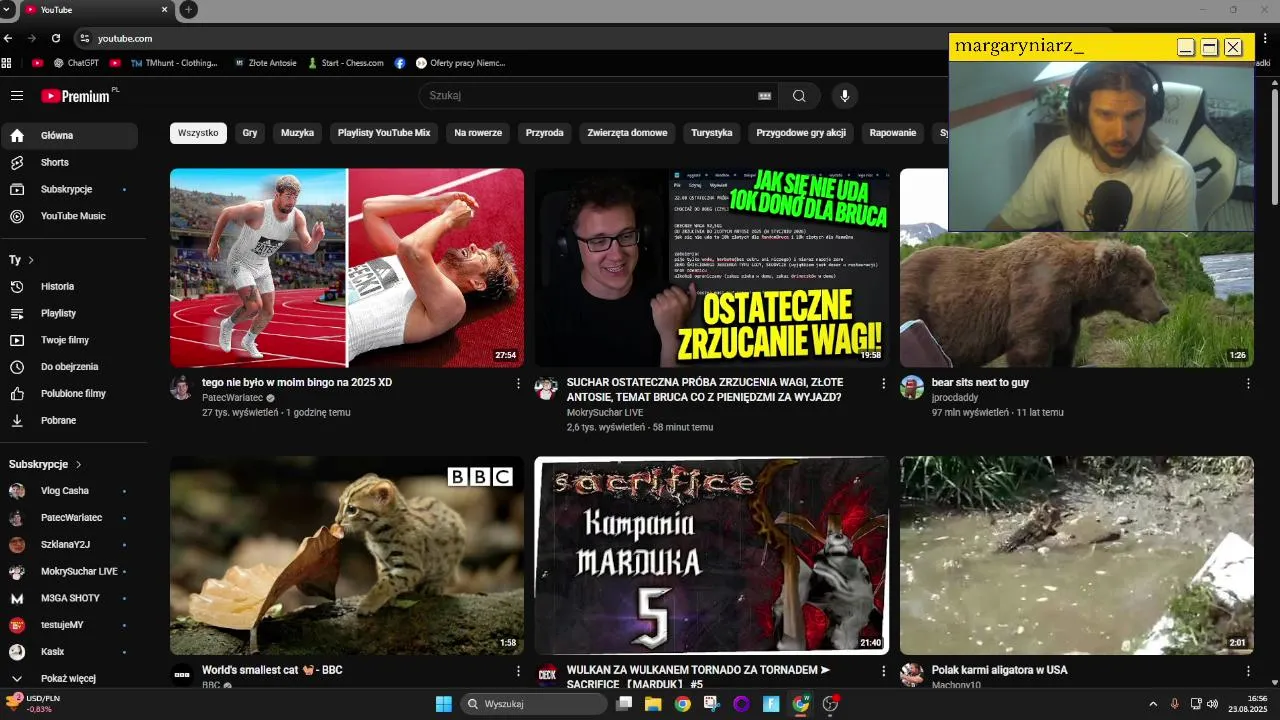Click the Windows taskbar Wyszukaj search box

coord(534,704)
